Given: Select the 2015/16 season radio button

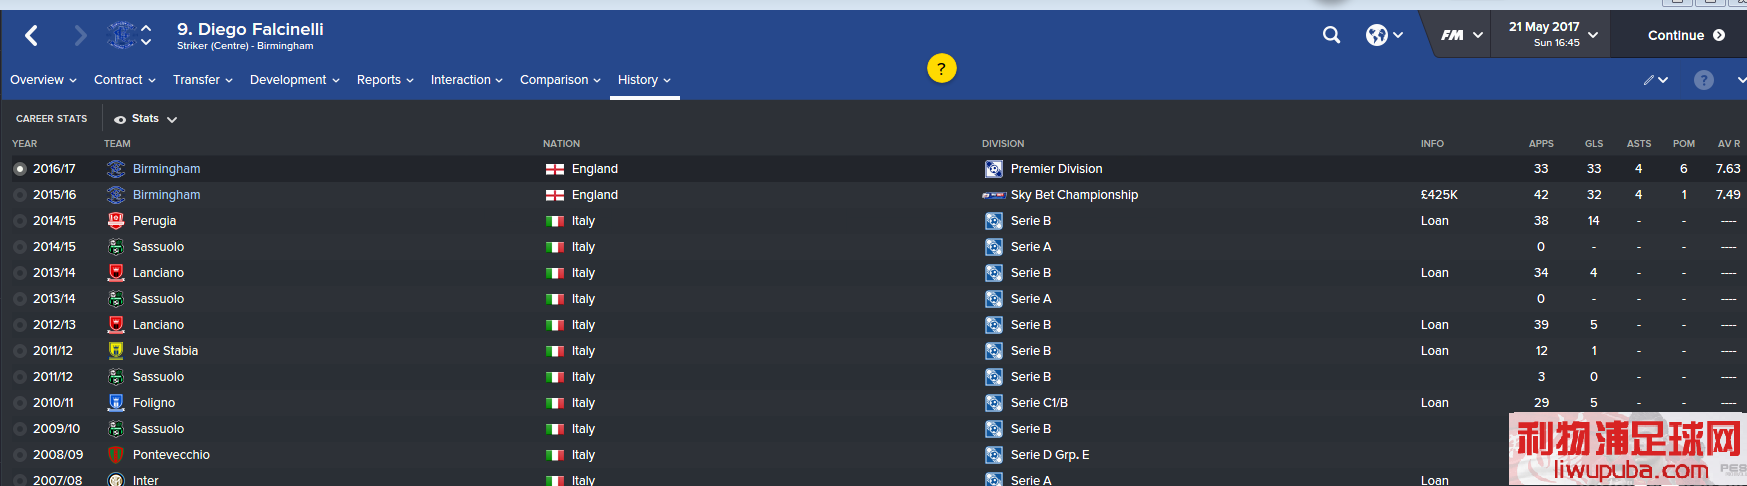Looking at the screenshot, I should click(20, 195).
